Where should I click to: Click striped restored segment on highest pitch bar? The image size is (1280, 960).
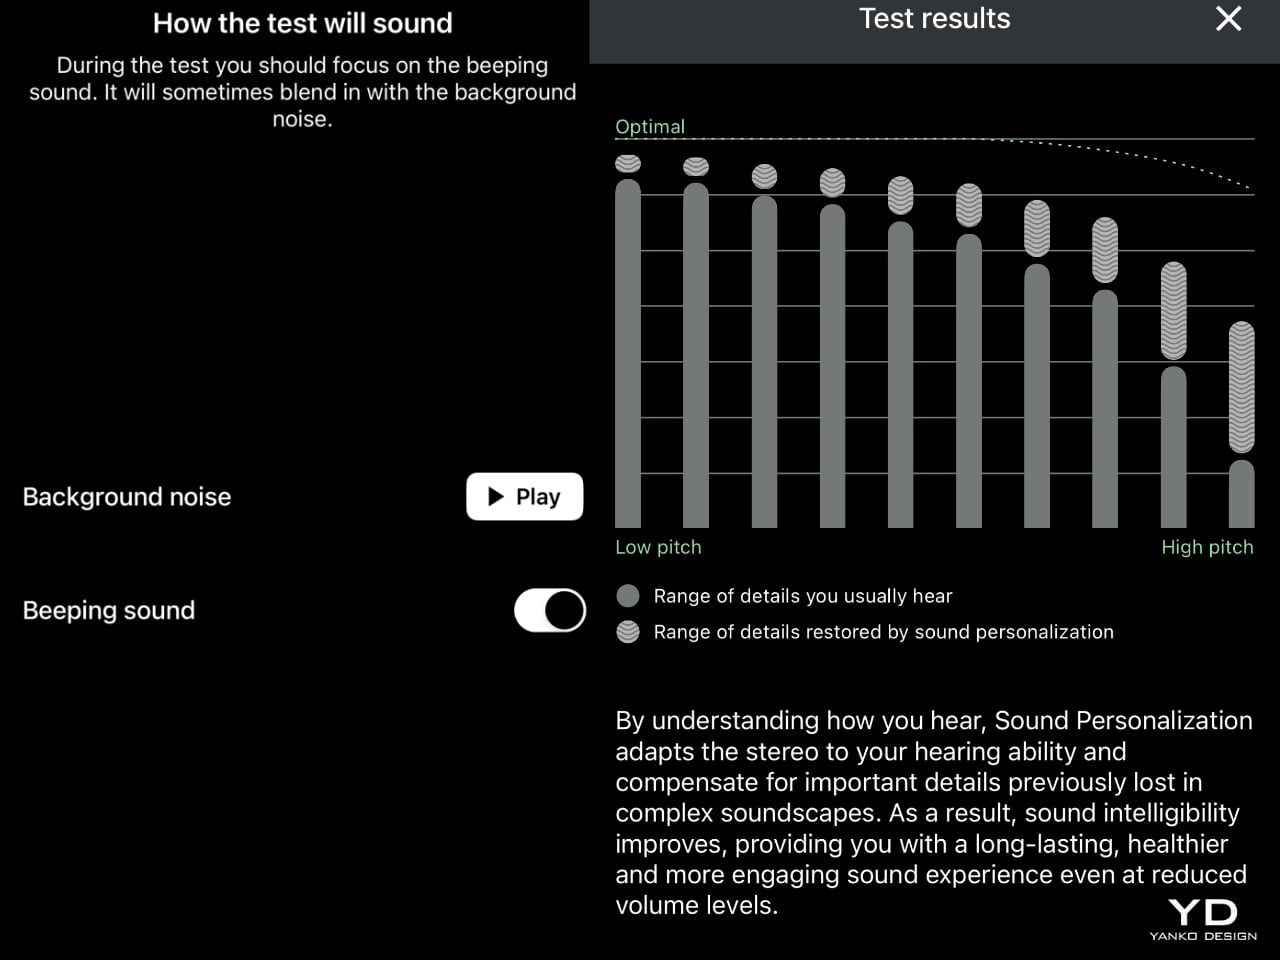pos(1241,387)
